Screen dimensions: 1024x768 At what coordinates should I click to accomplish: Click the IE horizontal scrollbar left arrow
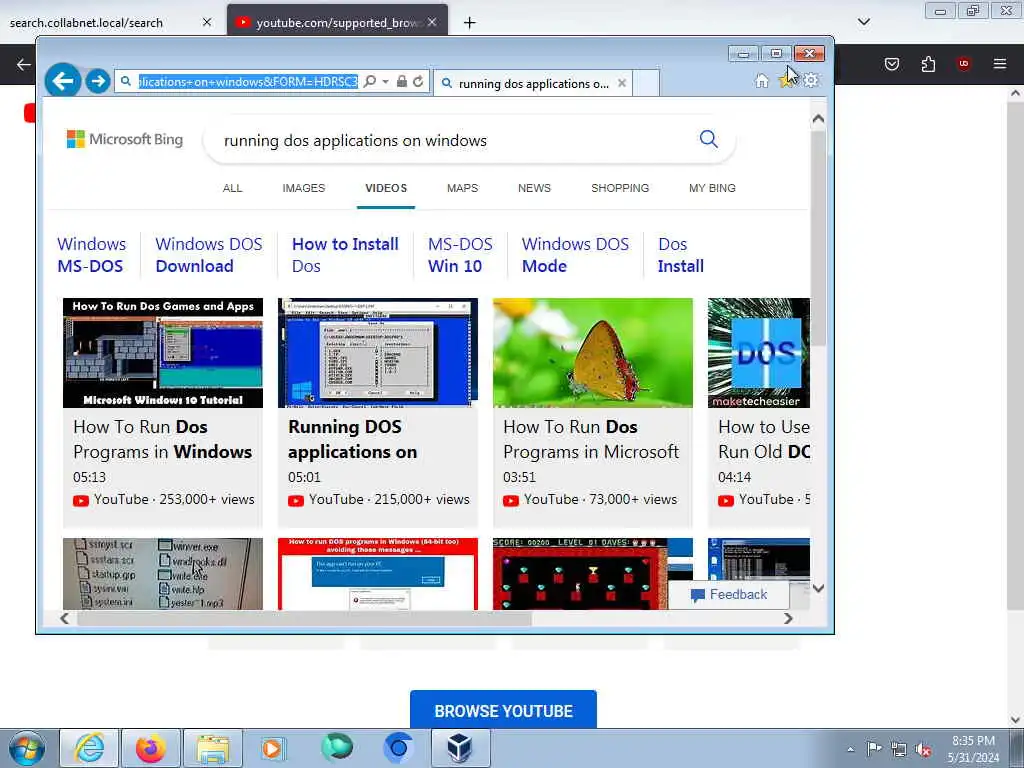click(x=65, y=618)
